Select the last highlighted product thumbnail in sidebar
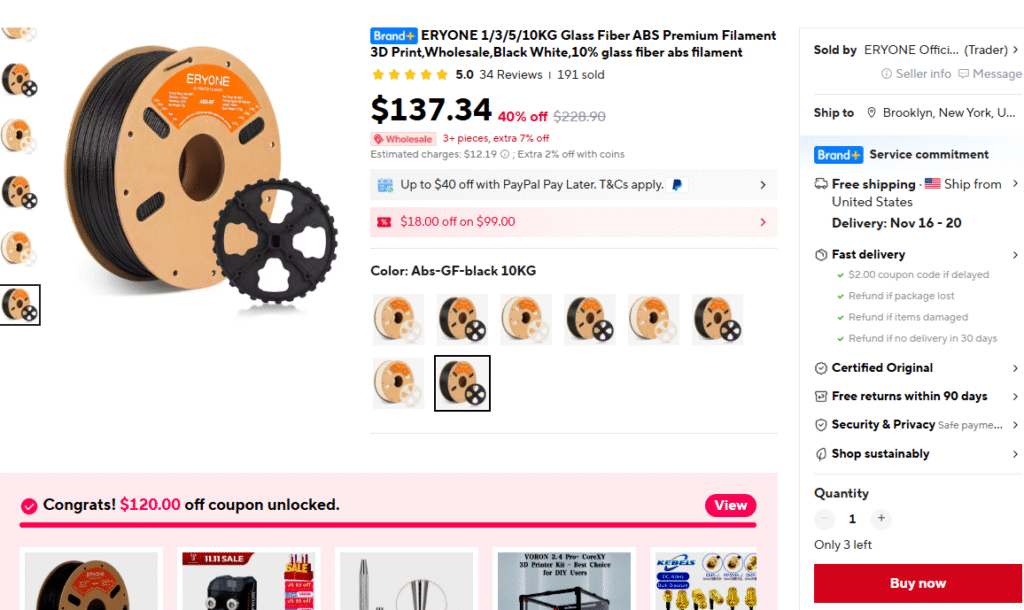1024x610 pixels. tap(20, 305)
